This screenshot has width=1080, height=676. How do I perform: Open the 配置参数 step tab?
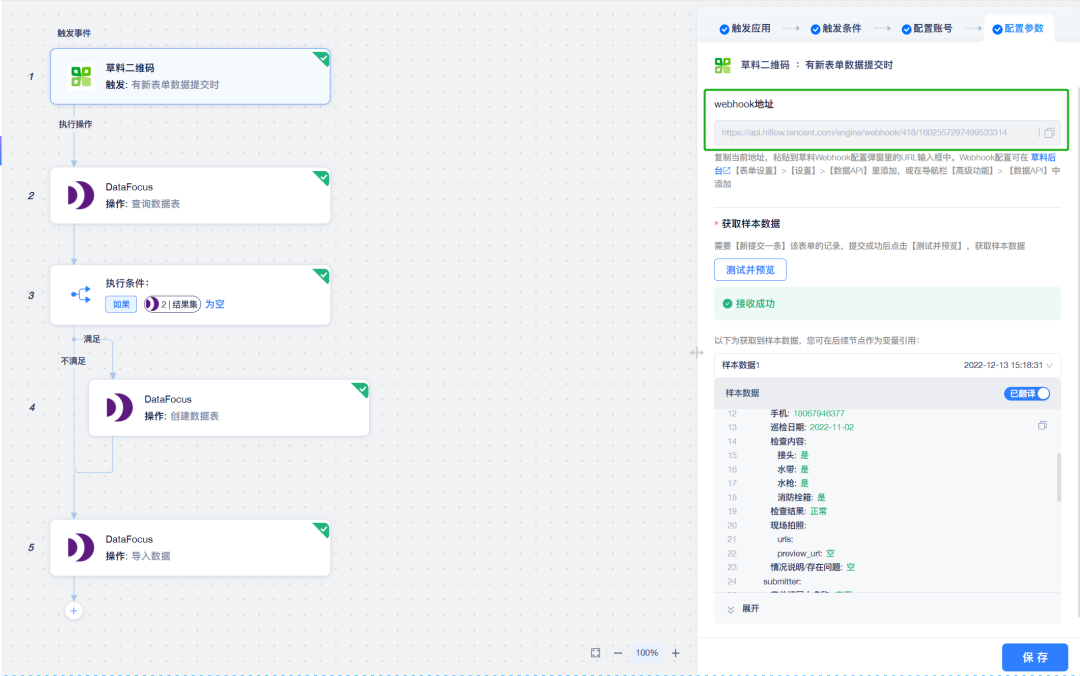coord(1018,28)
